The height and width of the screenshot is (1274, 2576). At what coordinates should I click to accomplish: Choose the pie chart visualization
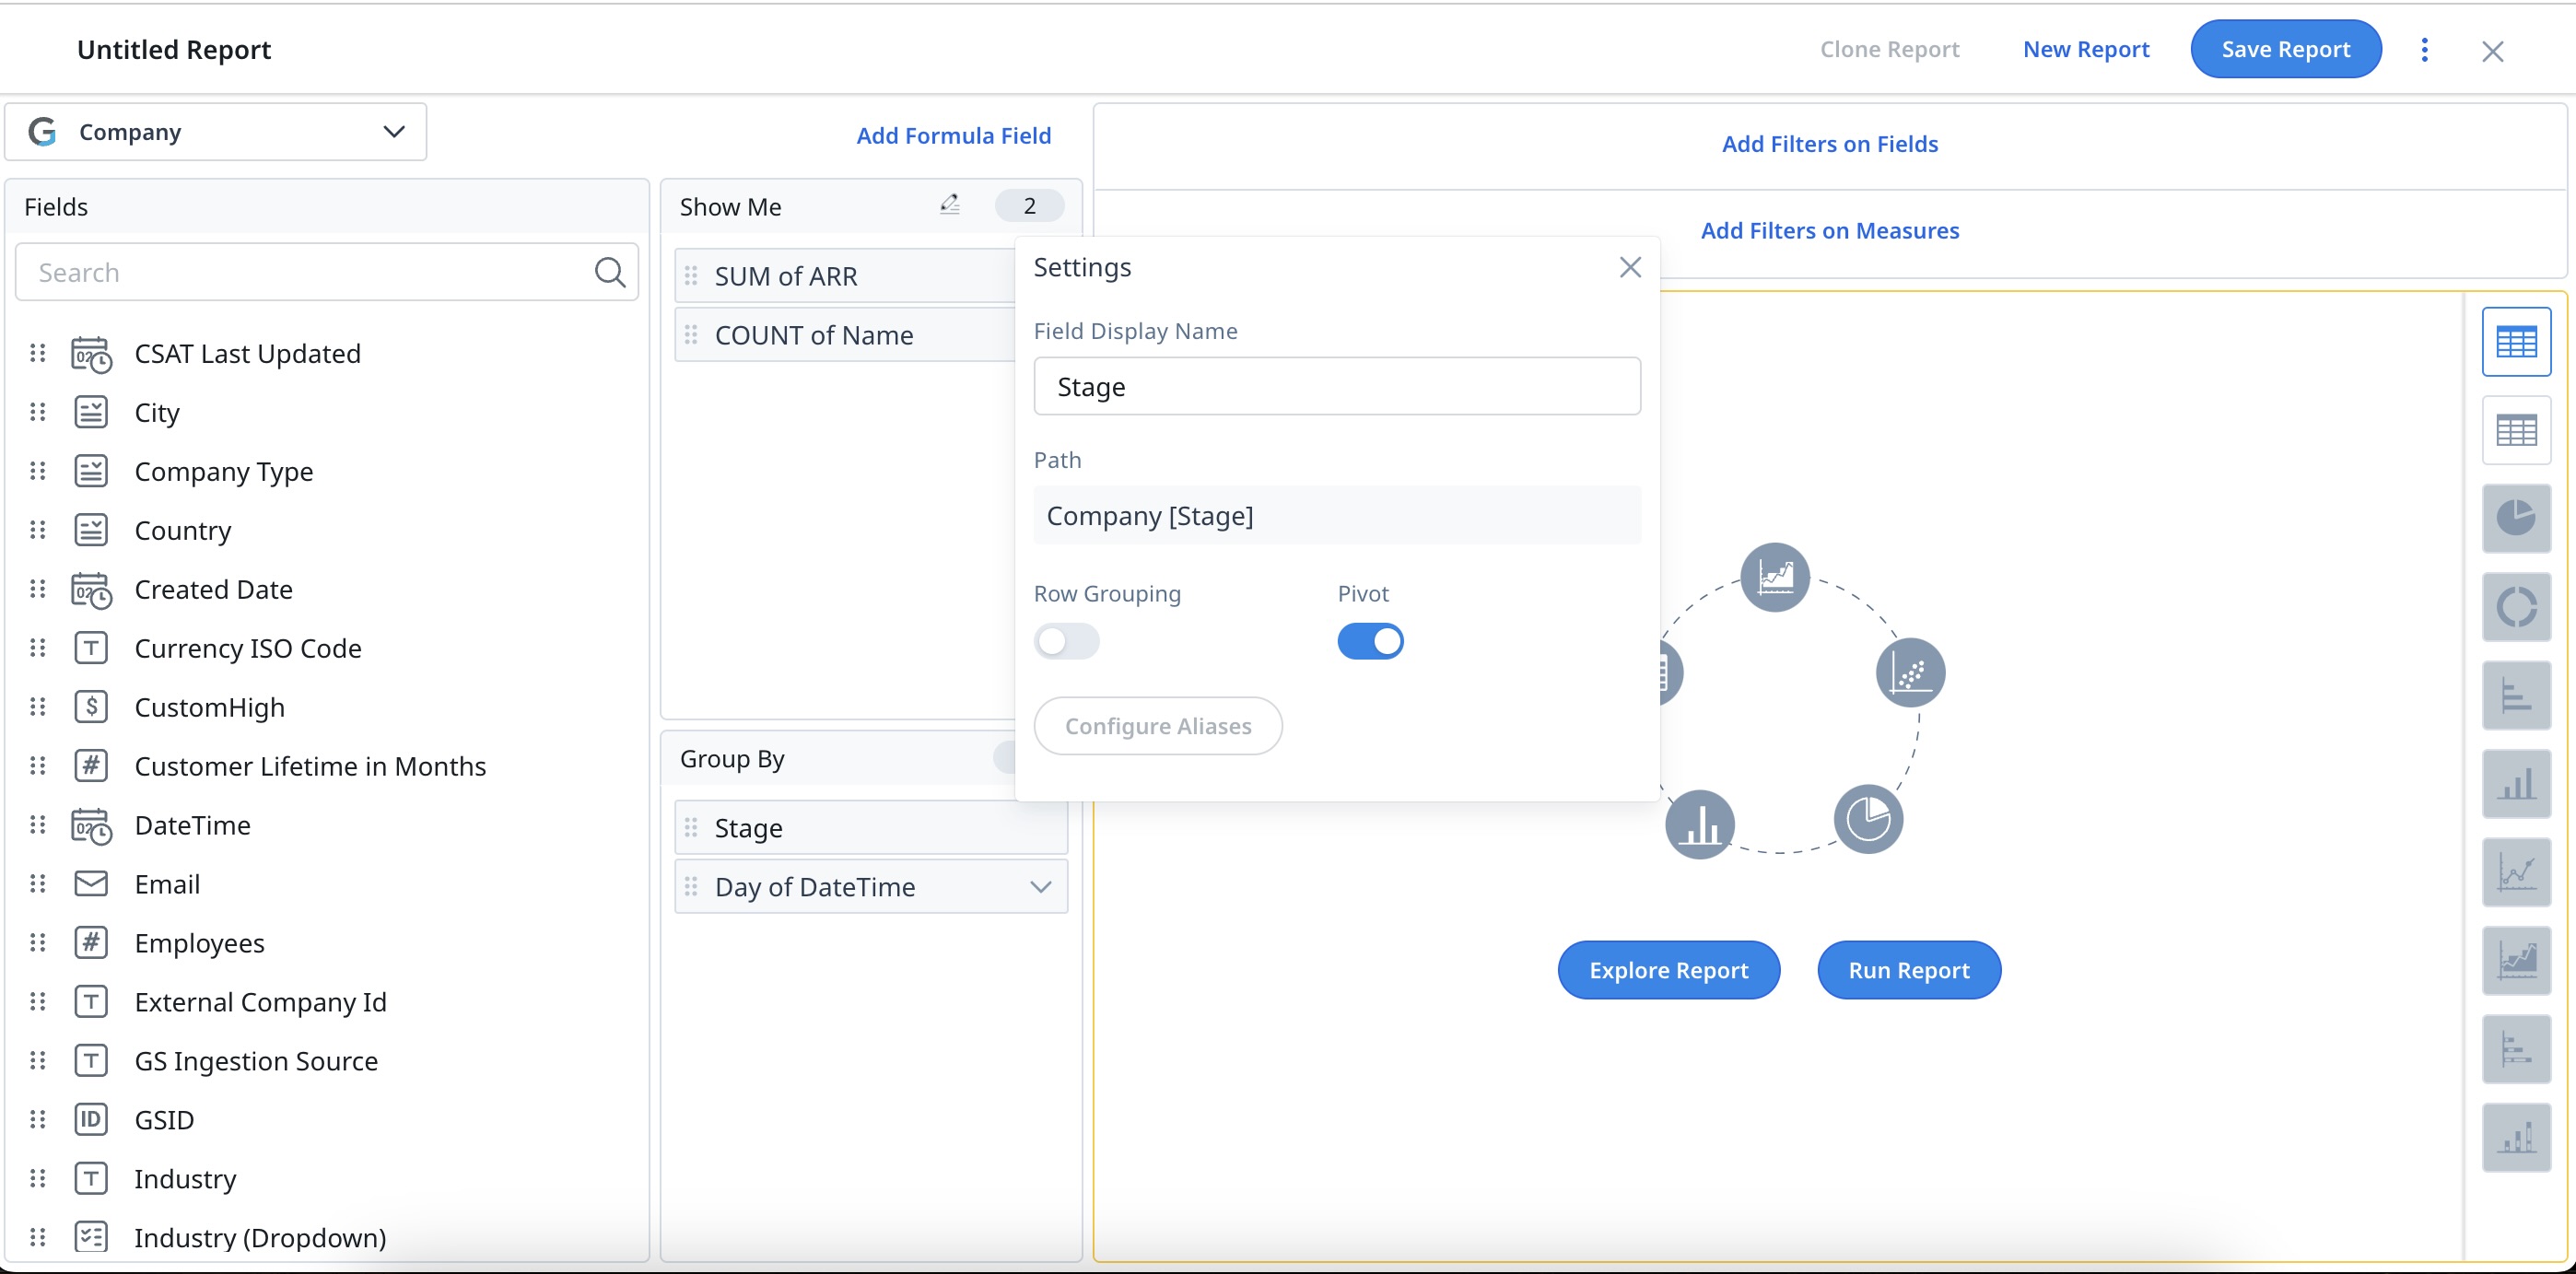pos(2516,519)
